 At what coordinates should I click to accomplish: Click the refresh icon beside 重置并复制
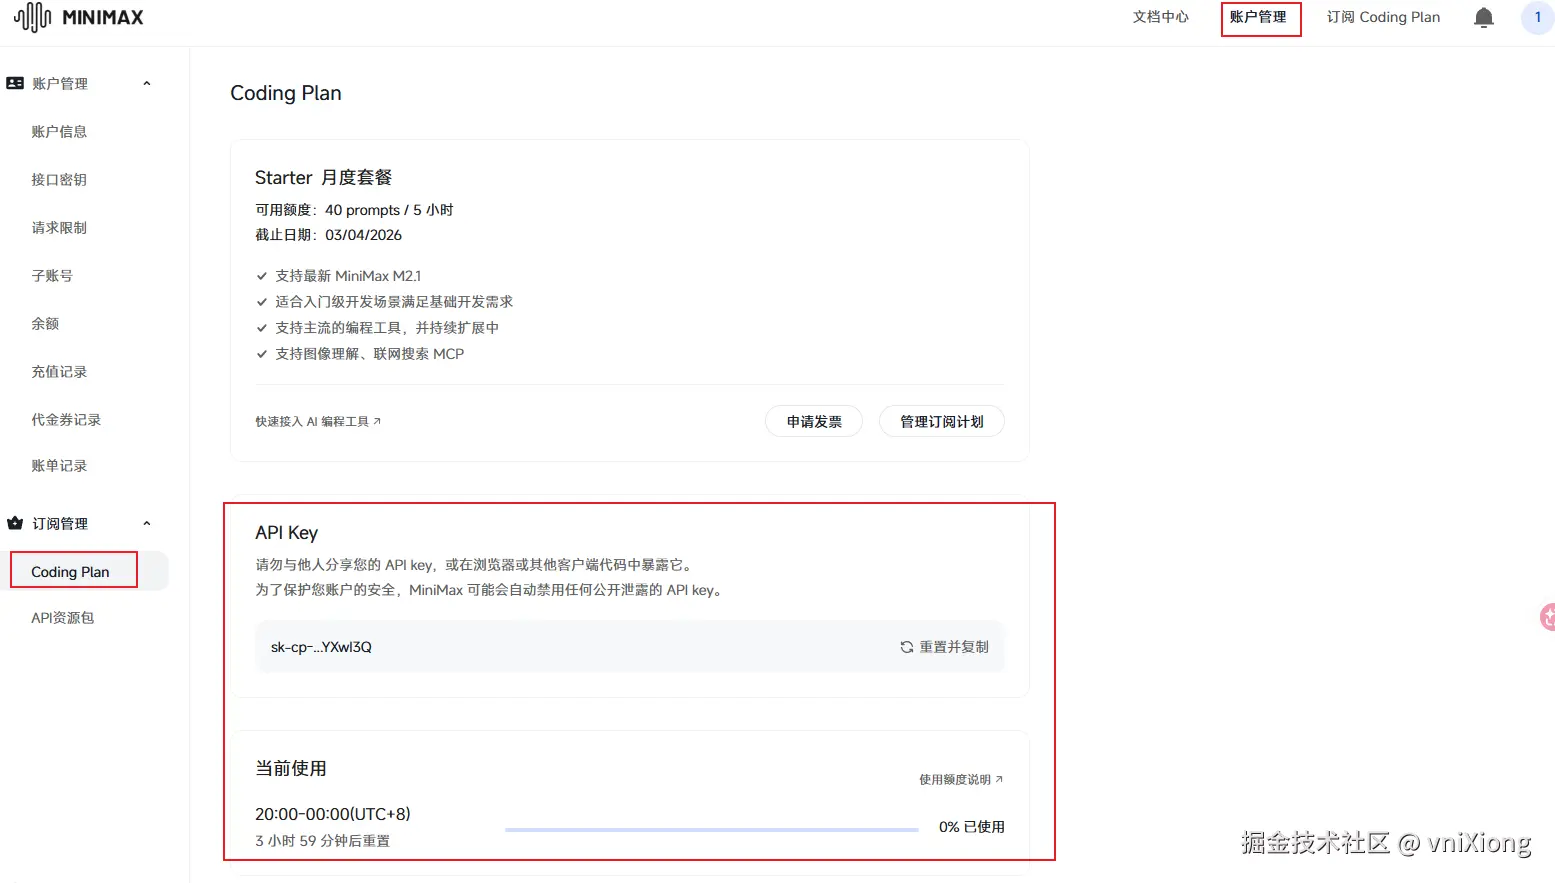[x=906, y=647]
